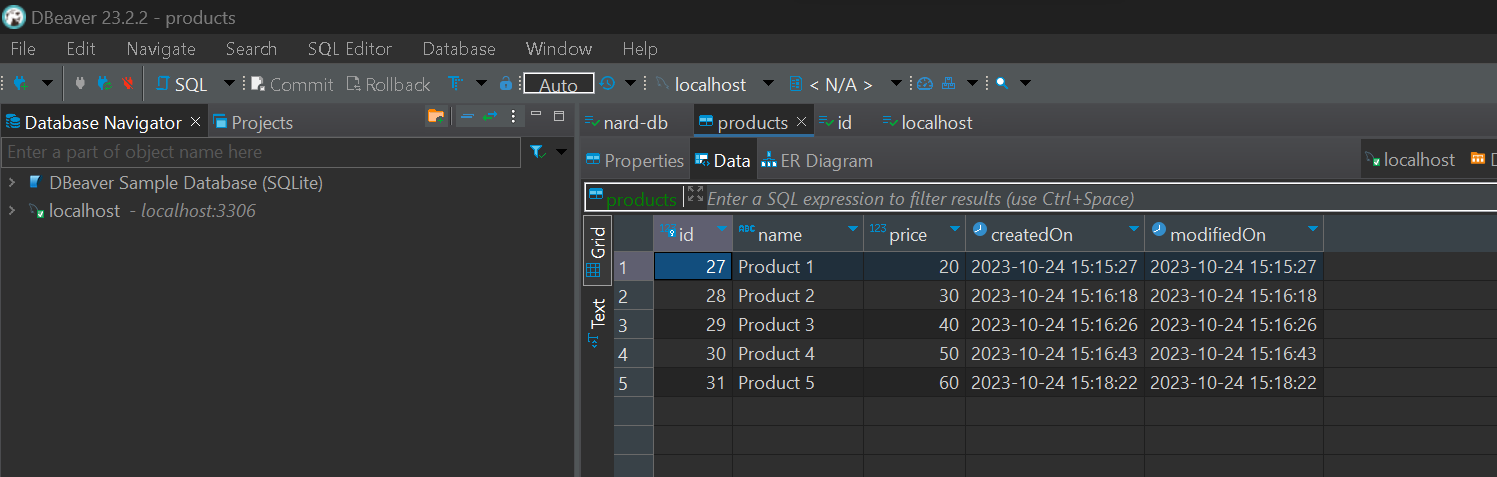Open the Database menu
The height and width of the screenshot is (477, 1497).
point(459,48)
